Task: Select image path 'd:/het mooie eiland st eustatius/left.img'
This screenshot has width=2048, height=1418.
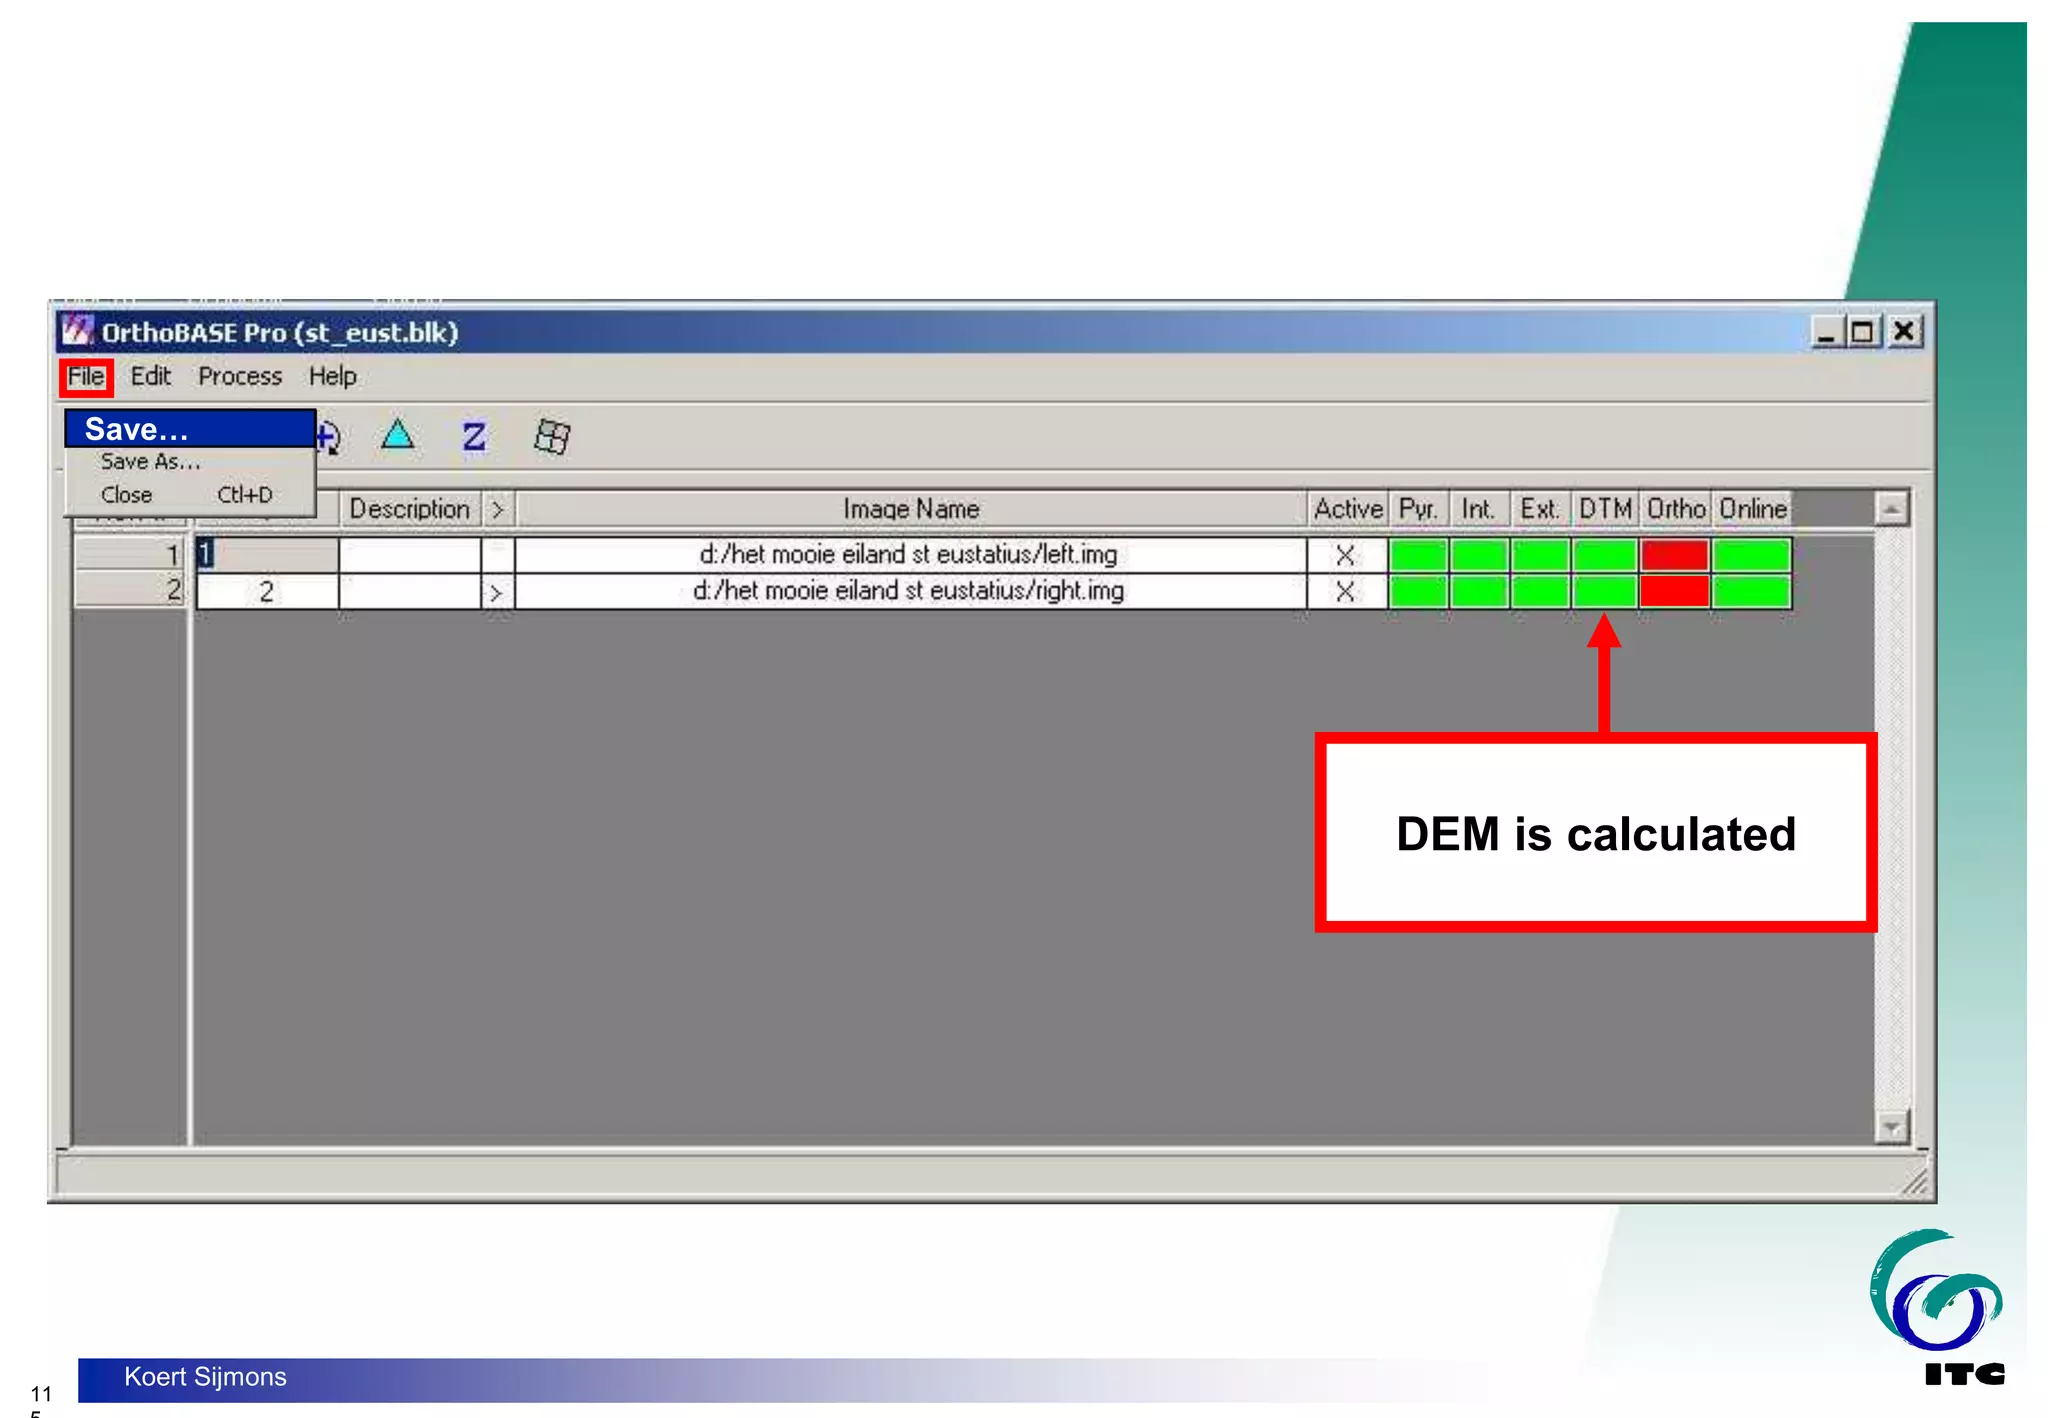Action: point(910,555)
